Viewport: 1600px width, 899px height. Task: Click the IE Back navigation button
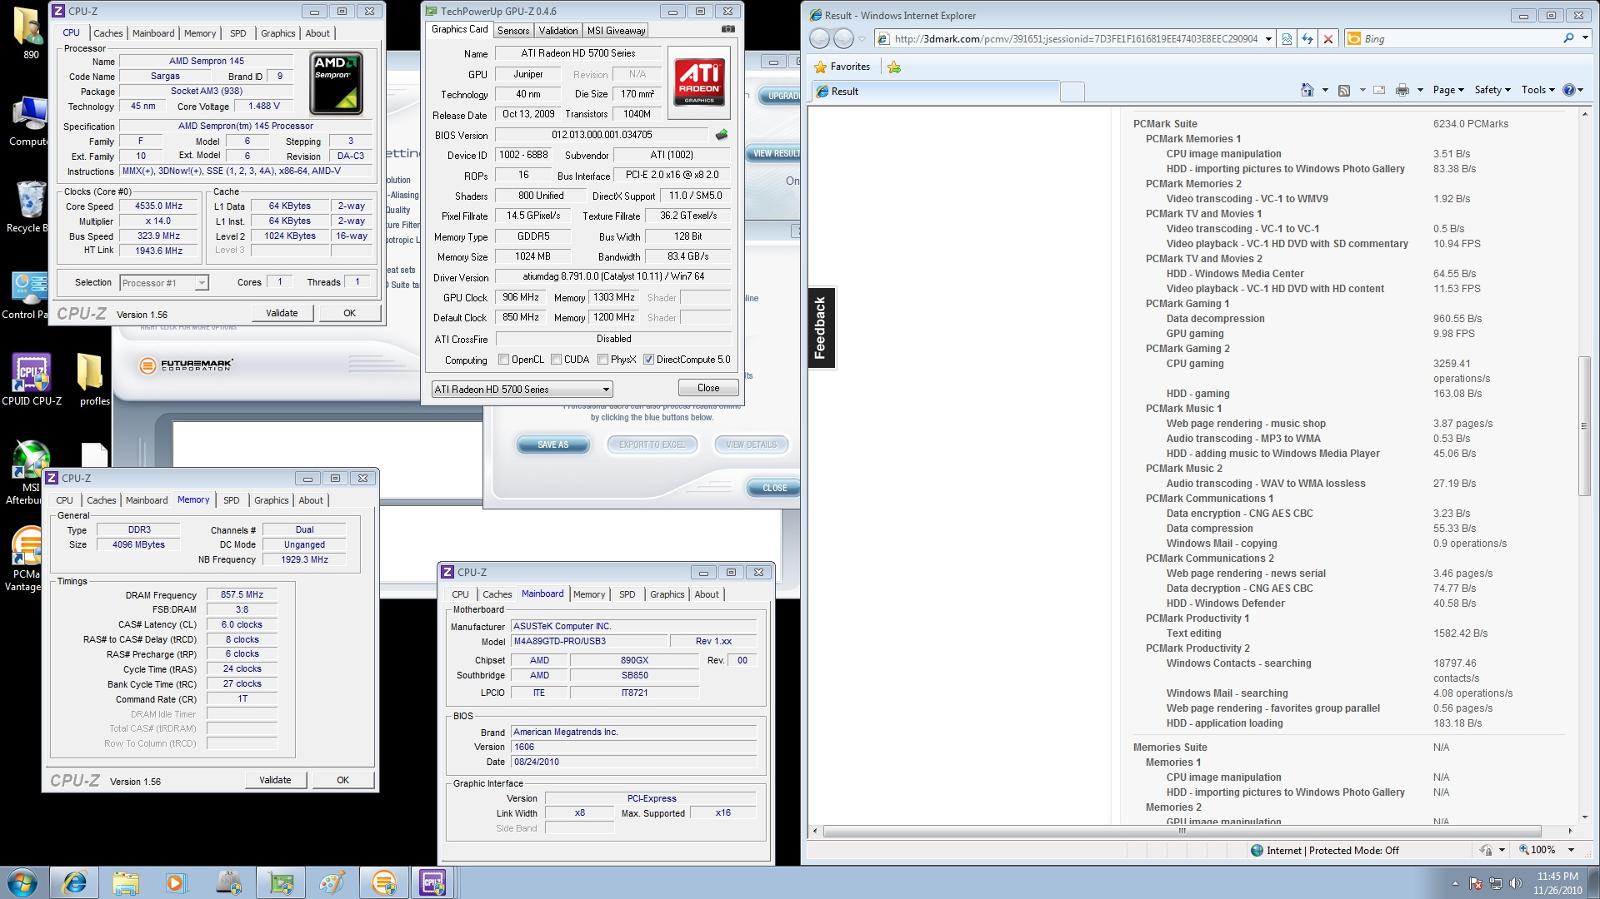(820, 38)
